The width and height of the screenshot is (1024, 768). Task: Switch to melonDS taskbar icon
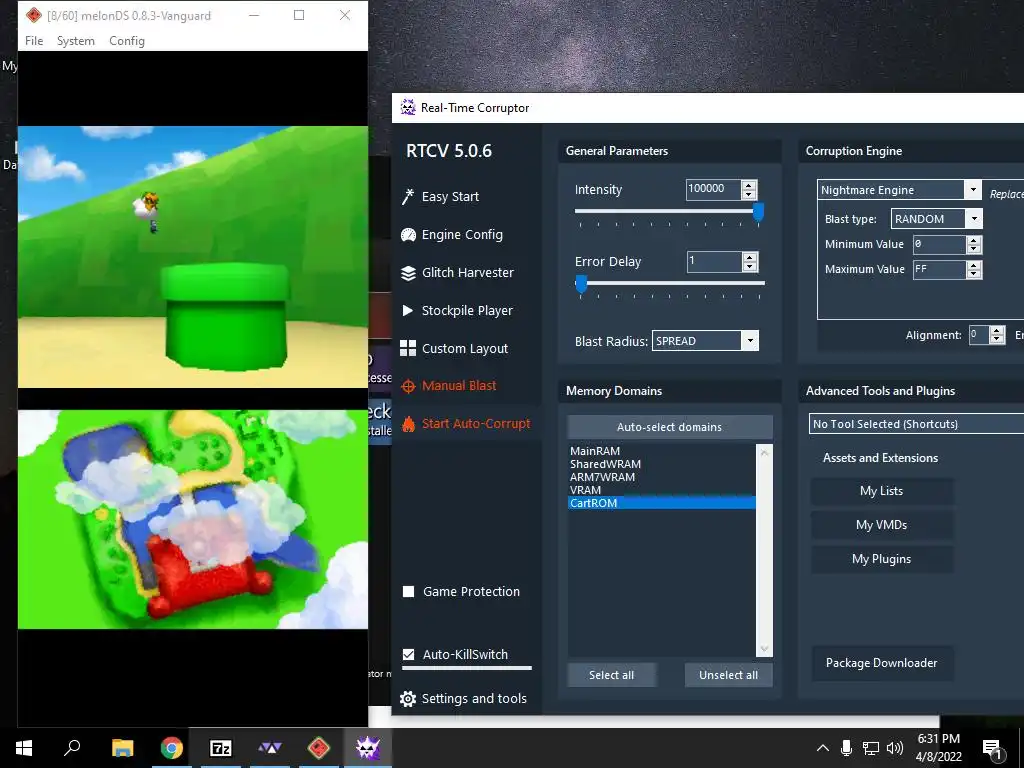(319, 748)
